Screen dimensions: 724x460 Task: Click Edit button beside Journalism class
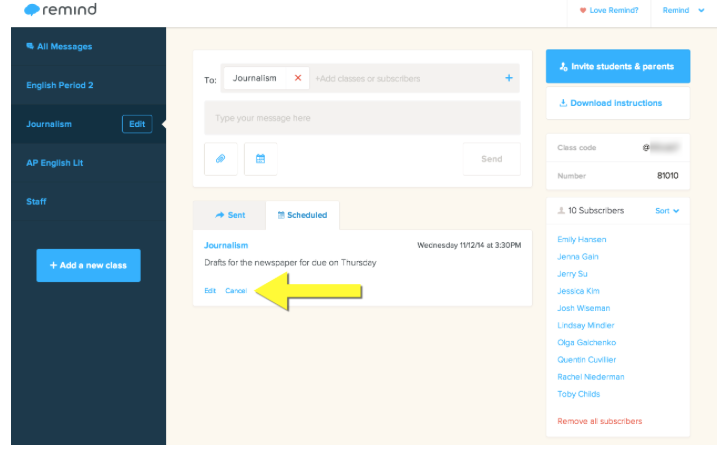[x=137, y=124]
